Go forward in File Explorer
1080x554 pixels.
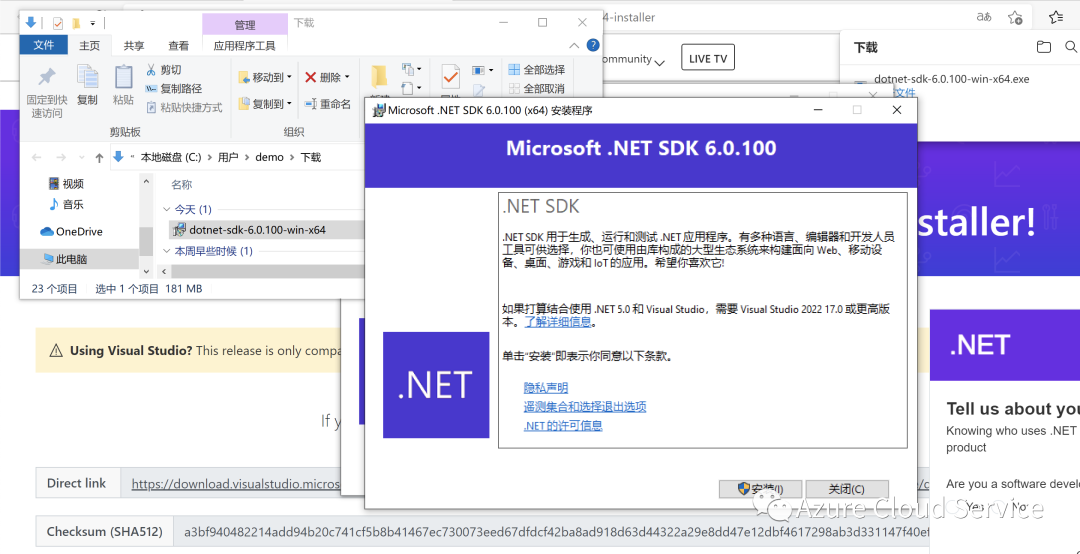61,157
